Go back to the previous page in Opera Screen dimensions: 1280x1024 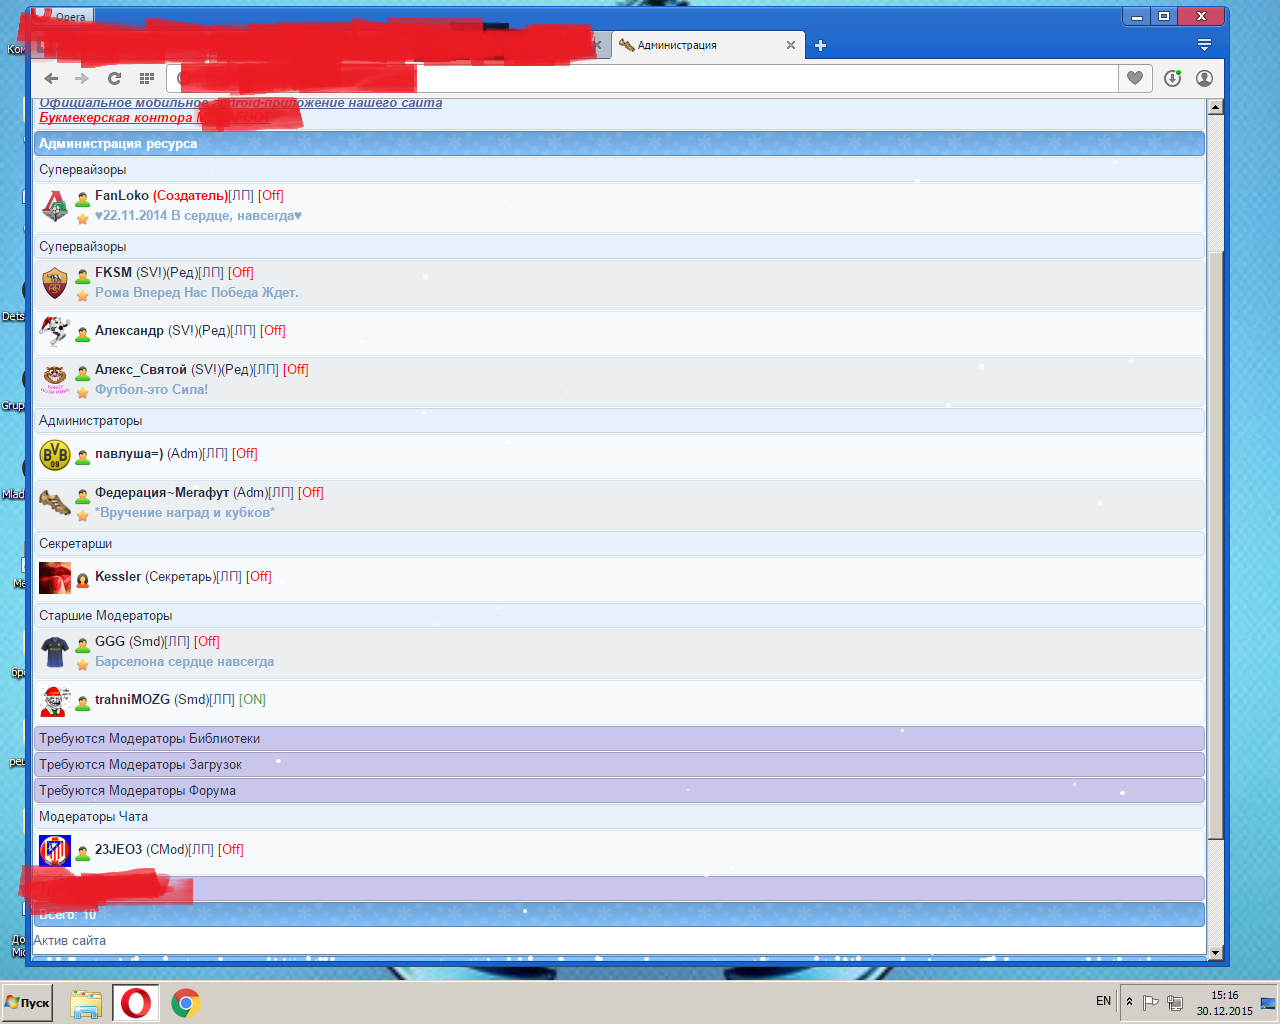tap(51, 78)
